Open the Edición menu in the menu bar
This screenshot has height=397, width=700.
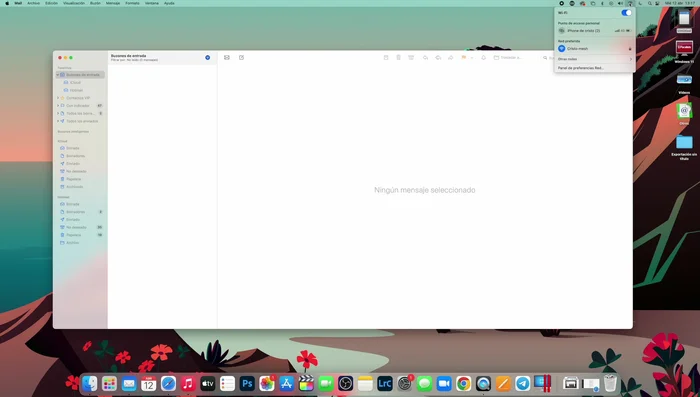click(51, 3)
